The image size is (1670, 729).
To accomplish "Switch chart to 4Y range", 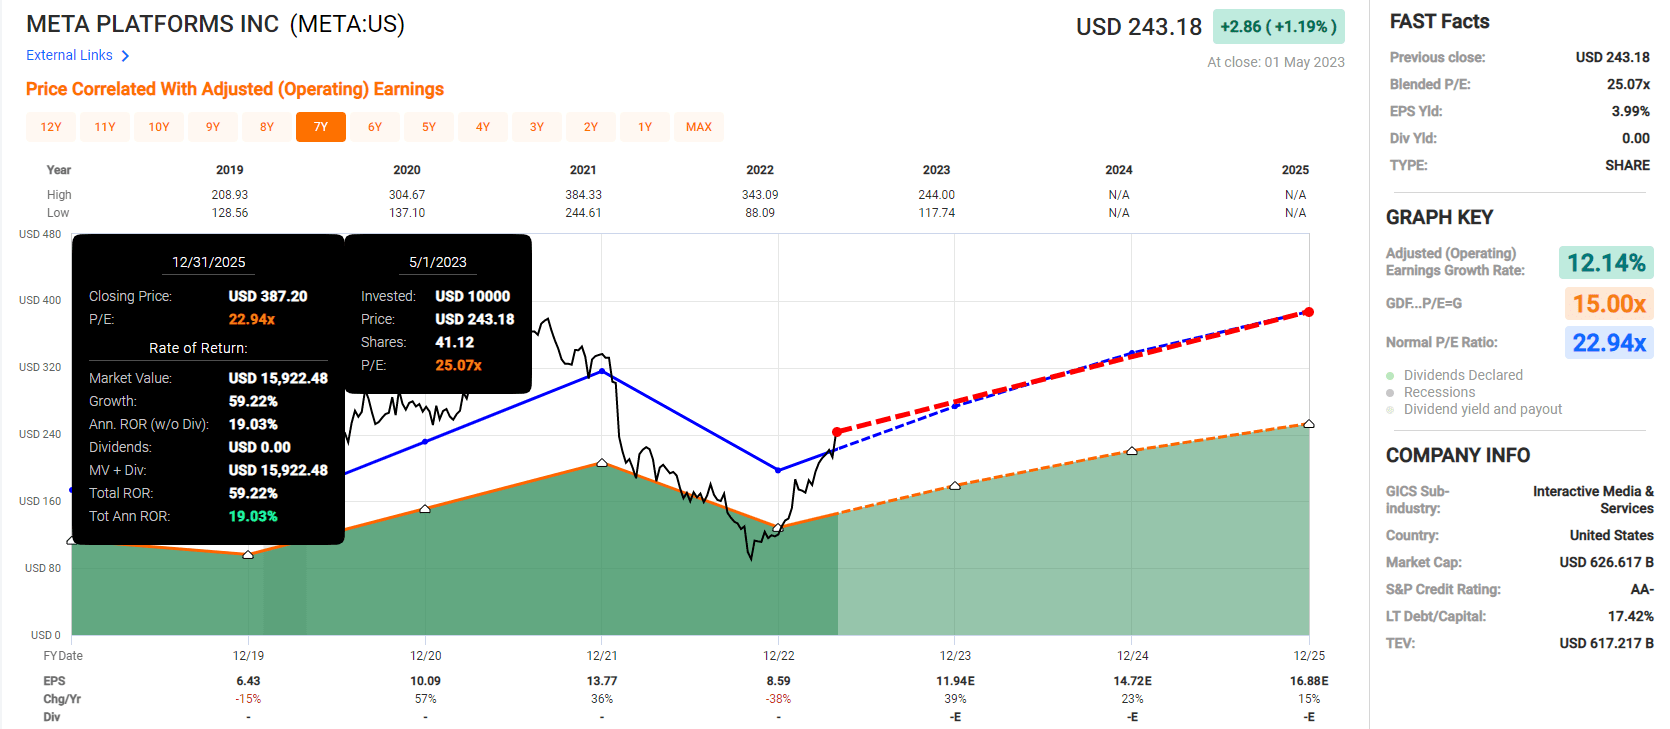I will tap(483, 127).
